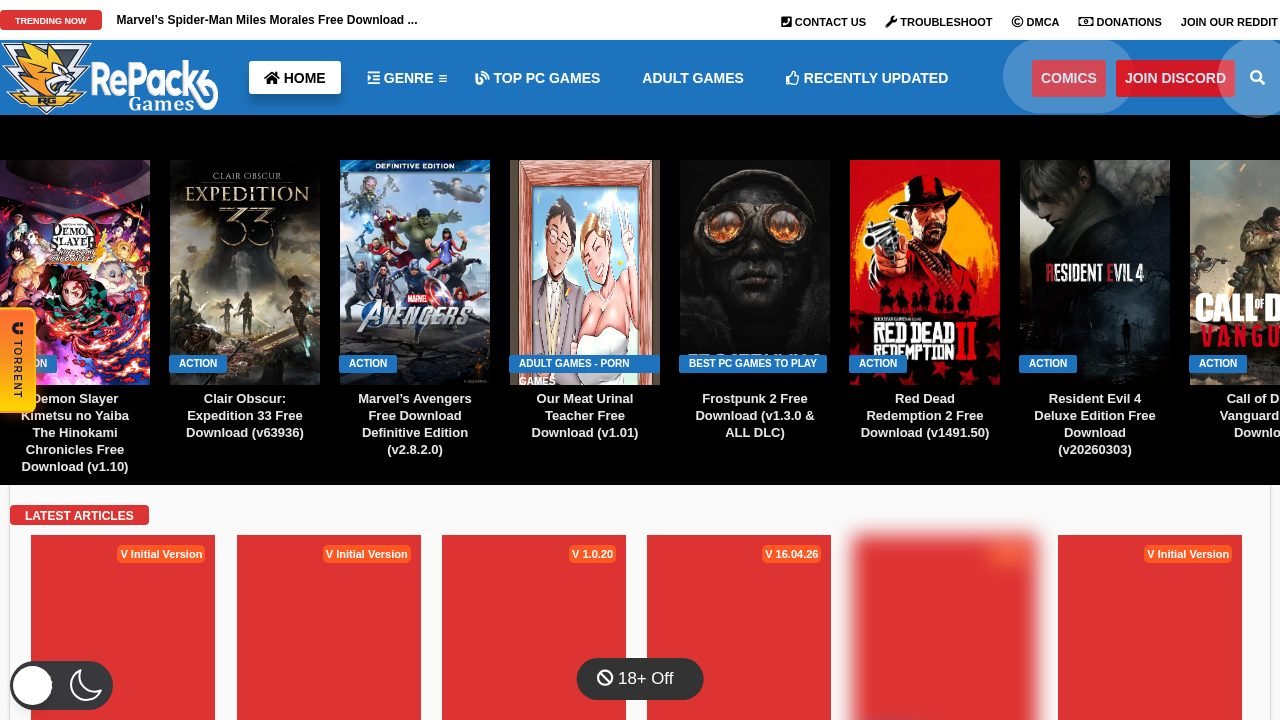Click the Comics button
1280x720 pixels.
1069,78
